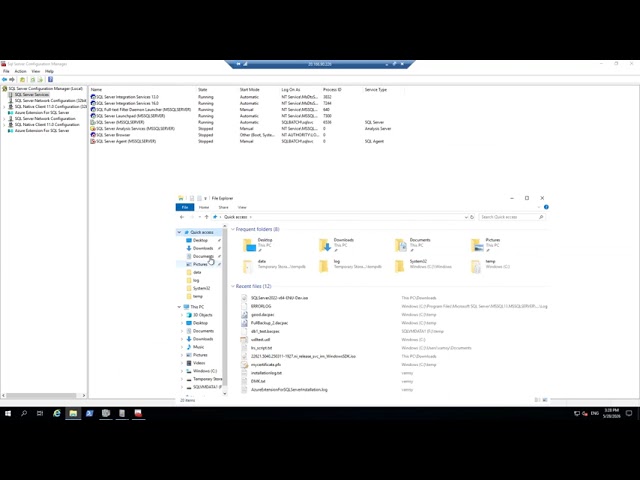The height and width of the screenshot is (480, 640).
Task: Collapse the Frequent folders (8) section
Action: 233,229
